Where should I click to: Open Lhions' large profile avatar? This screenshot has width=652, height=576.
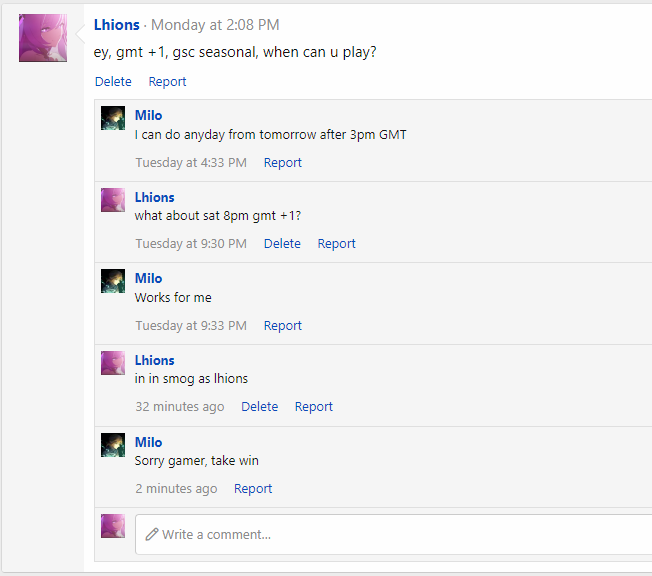point(43,38)
